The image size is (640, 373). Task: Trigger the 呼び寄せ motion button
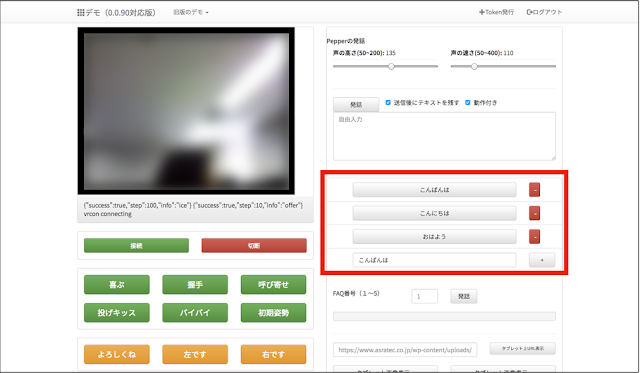273,284
